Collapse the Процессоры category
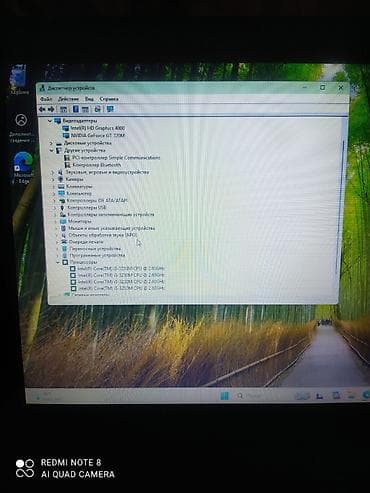Image resolution: width=370 pixels, height=493 pixels. (58, 262)
